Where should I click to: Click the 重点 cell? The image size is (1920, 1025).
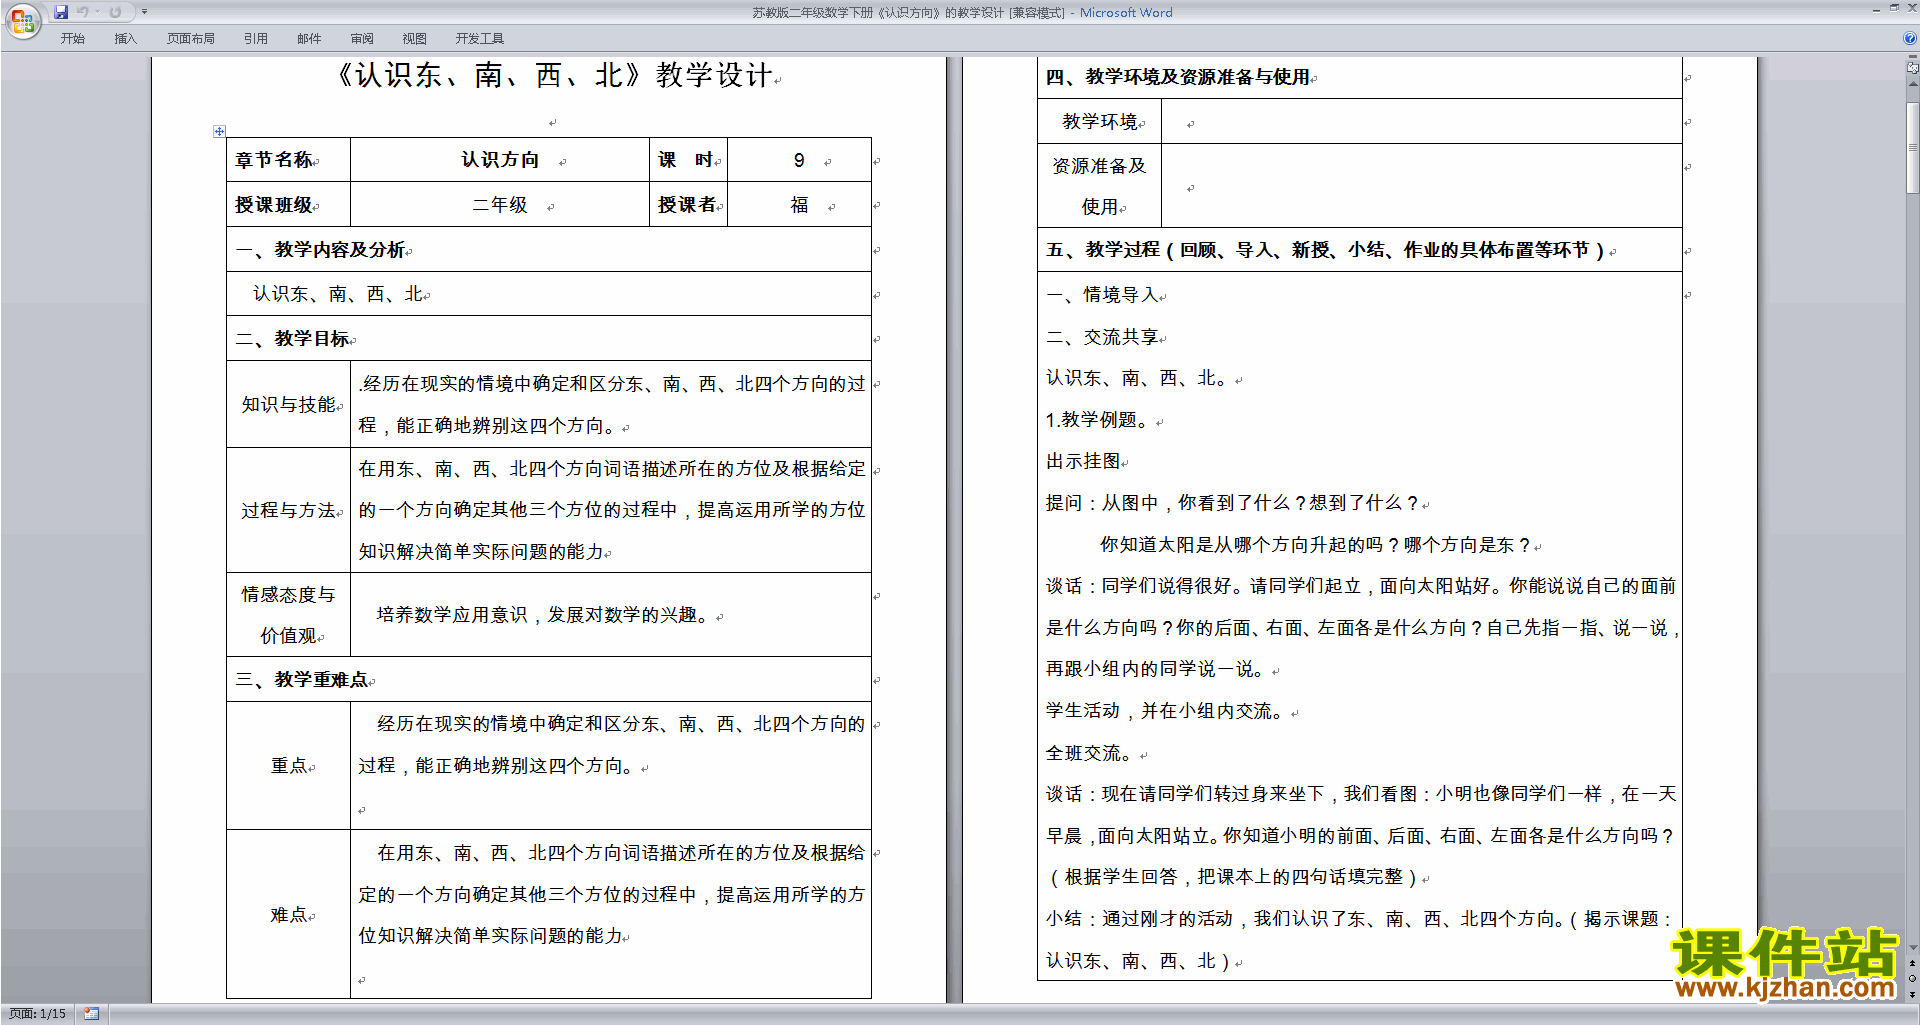[x=288, y=766]
